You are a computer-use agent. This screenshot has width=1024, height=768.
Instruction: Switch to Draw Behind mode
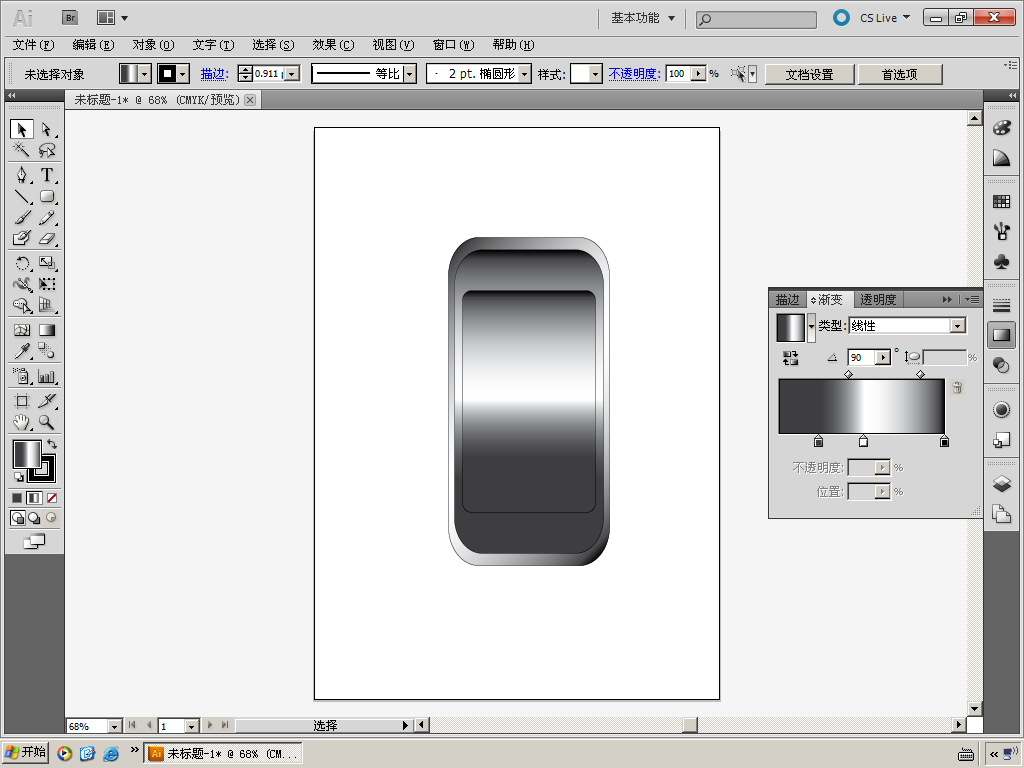point(34,518)
